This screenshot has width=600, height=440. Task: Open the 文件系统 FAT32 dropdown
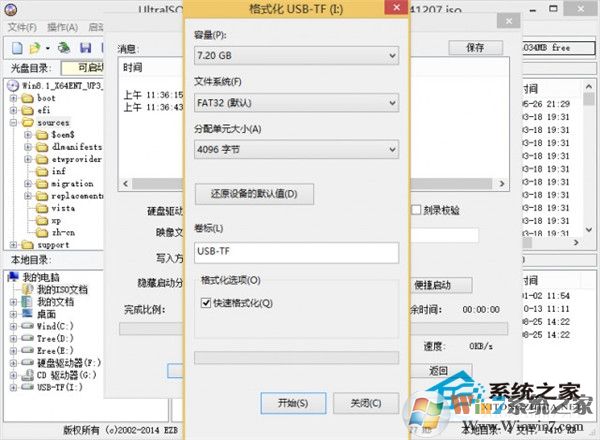tap(296, 103)
